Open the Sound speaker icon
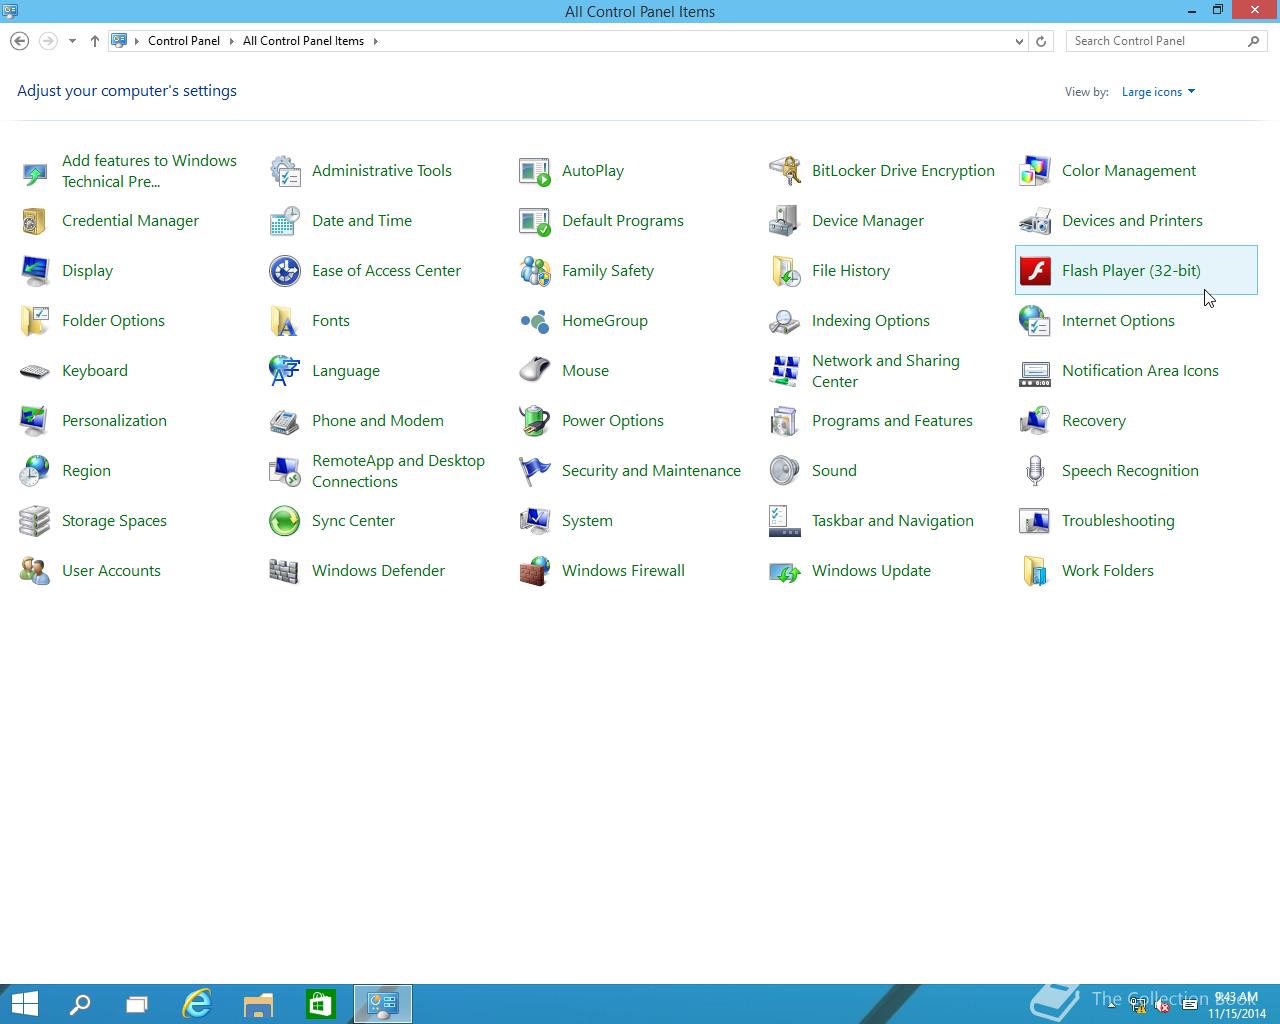 click(785, 471)
